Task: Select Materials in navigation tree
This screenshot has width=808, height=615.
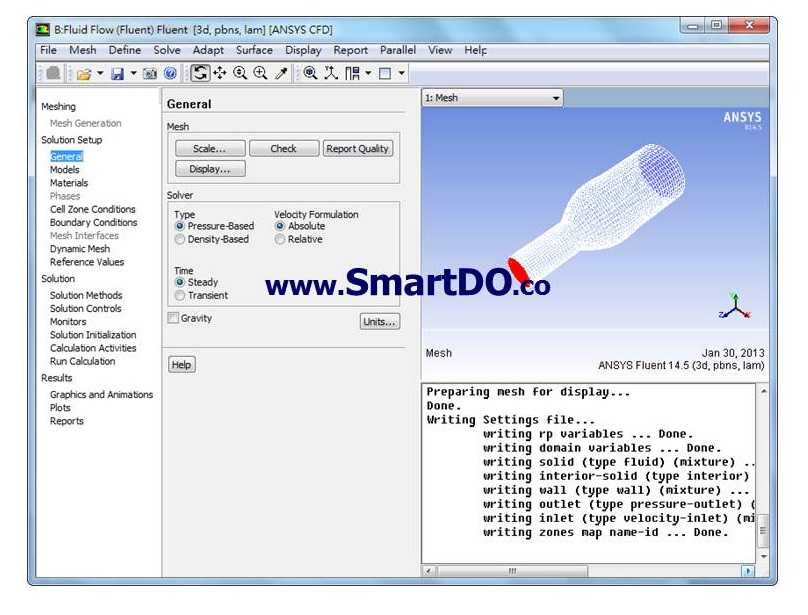Action: click(x=69, y=183)
